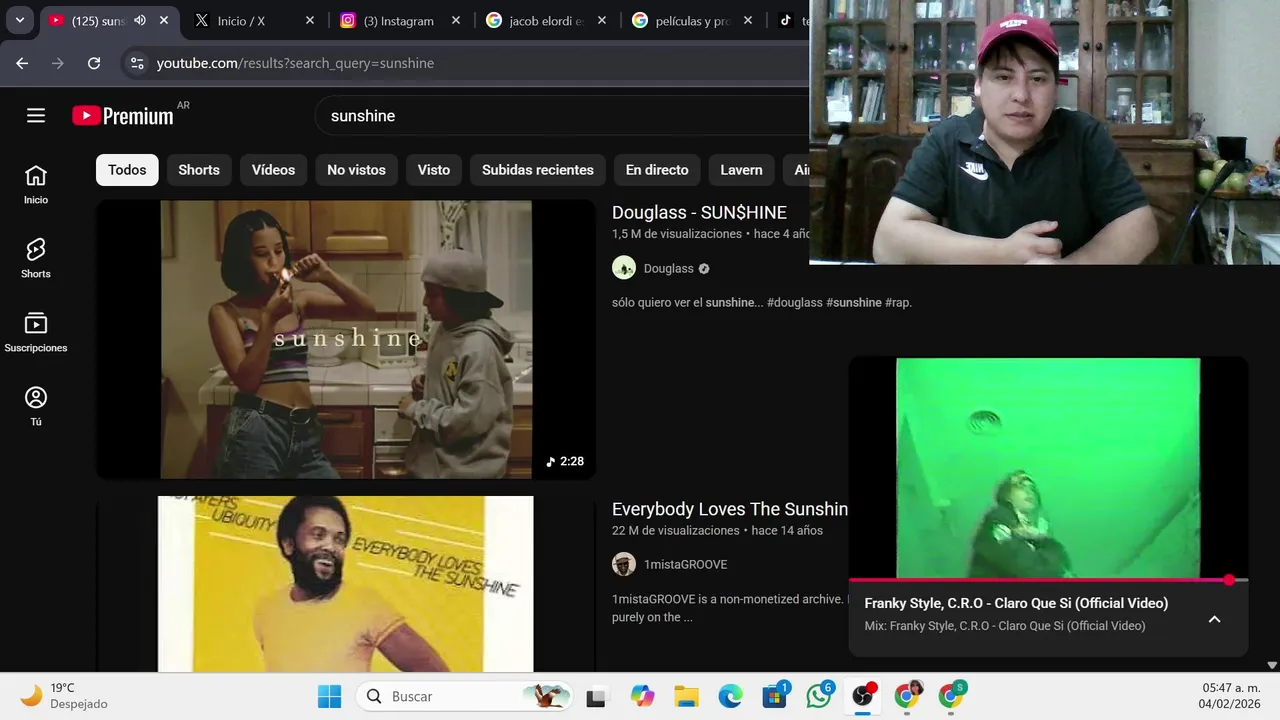
Task: Open the weather widget showing 19°C
Action: 64,696
